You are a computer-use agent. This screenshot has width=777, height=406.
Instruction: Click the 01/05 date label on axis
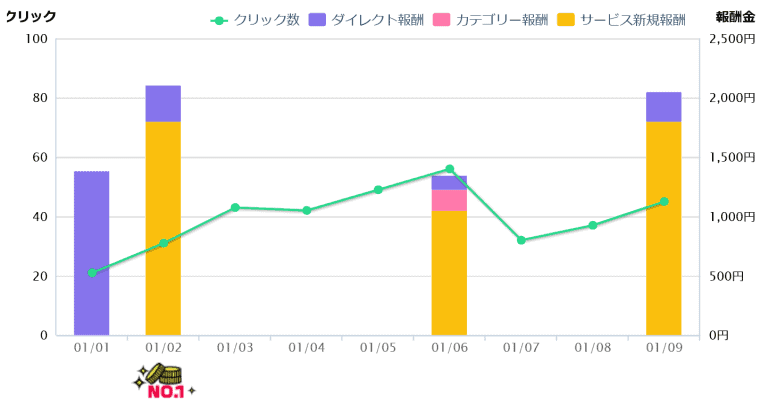click(378, 347)
